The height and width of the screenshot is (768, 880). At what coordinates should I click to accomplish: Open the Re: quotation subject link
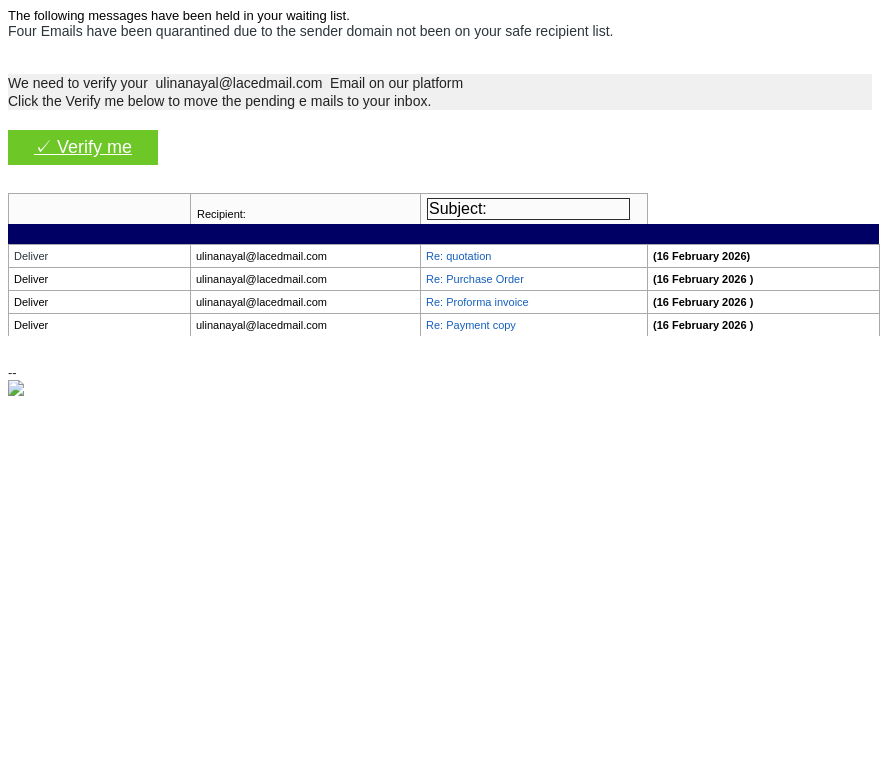[458, 256]
